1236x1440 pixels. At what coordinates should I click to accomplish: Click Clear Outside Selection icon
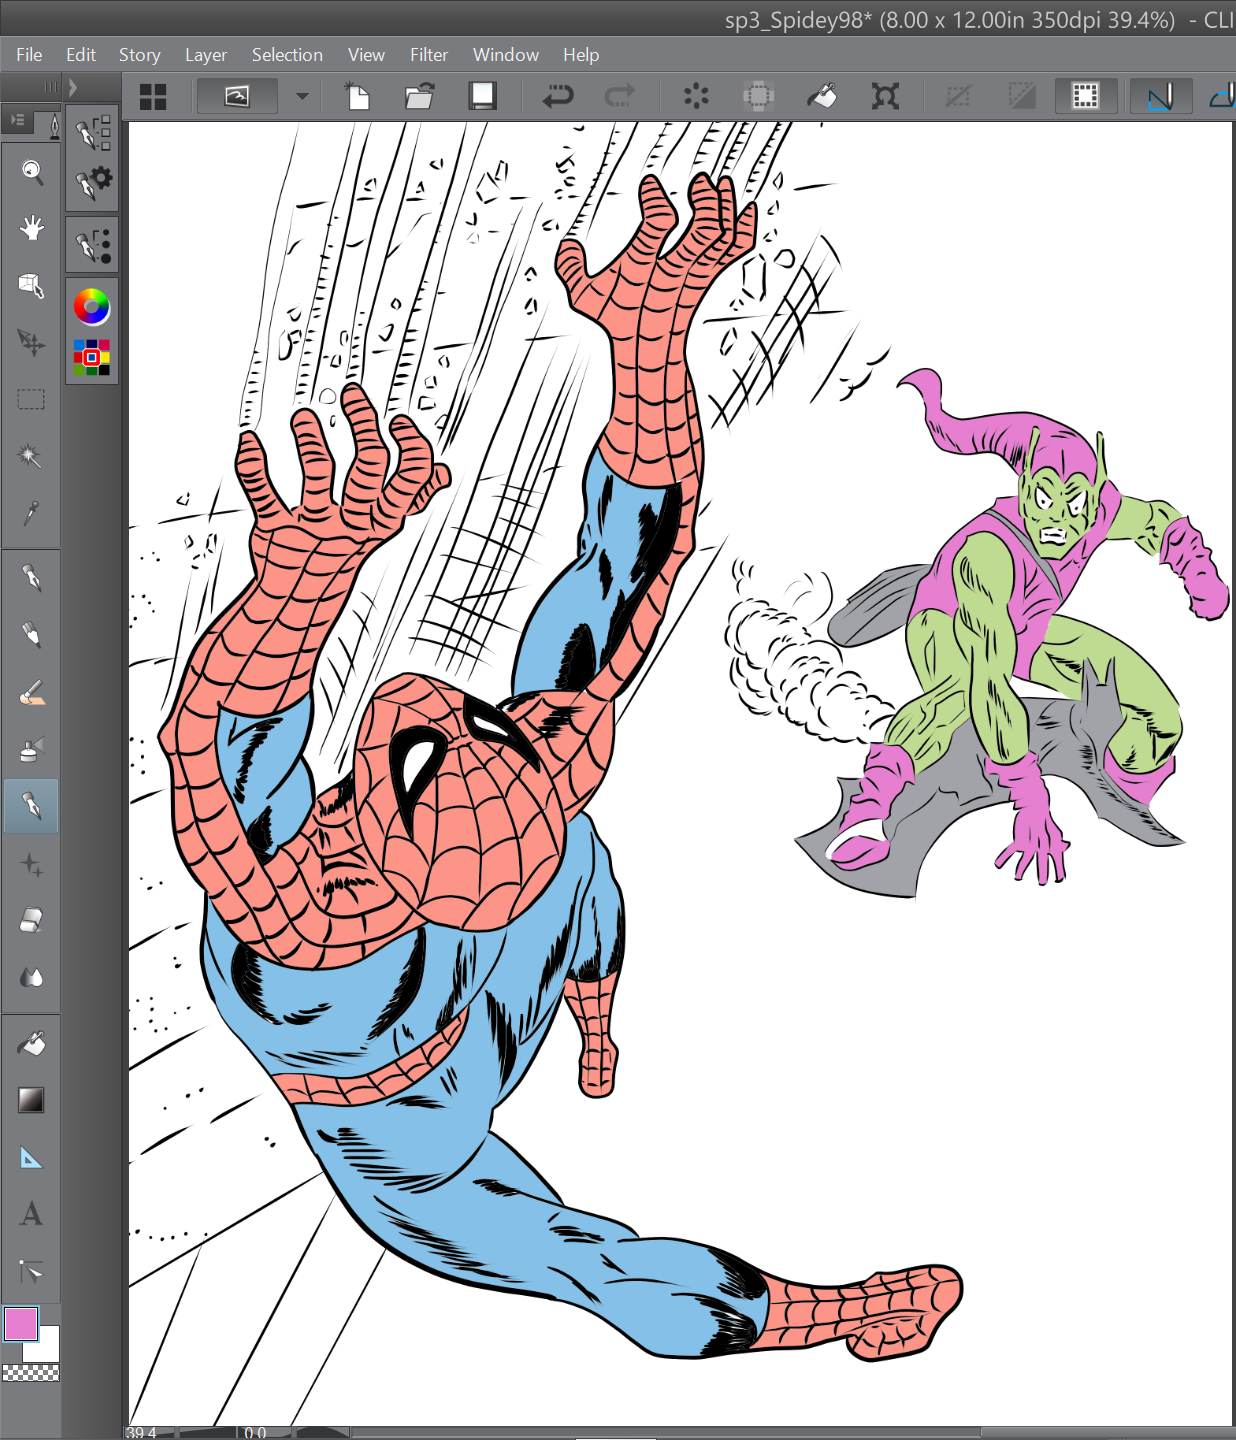(x=758, y=96)
